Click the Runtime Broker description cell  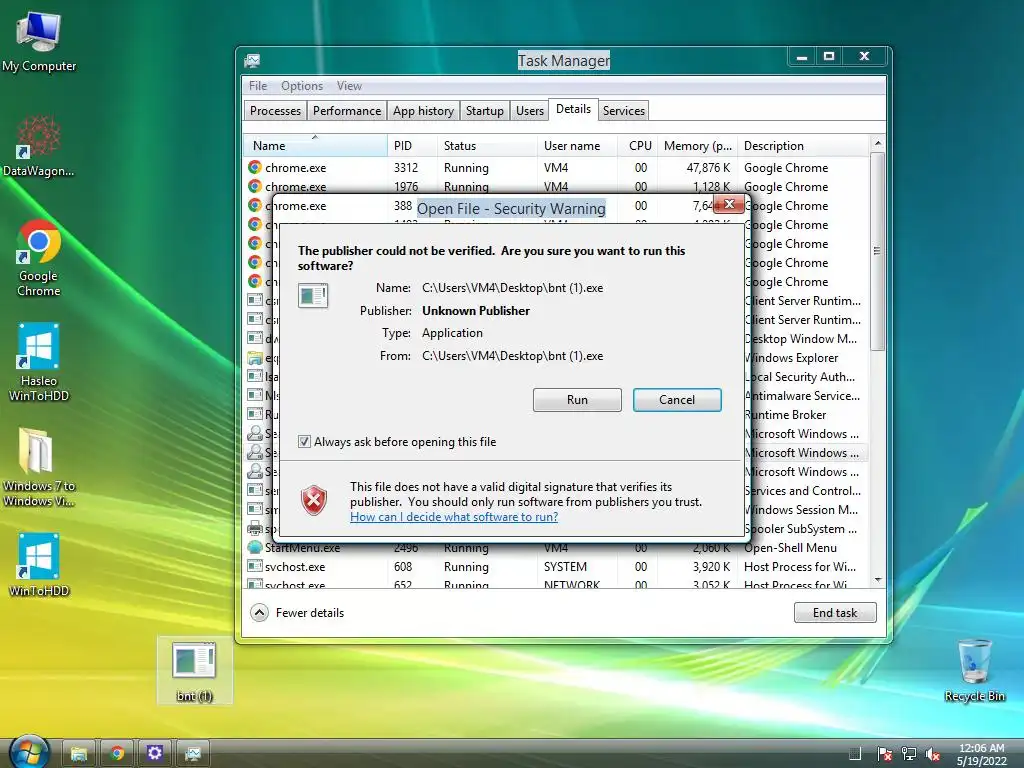786,415
